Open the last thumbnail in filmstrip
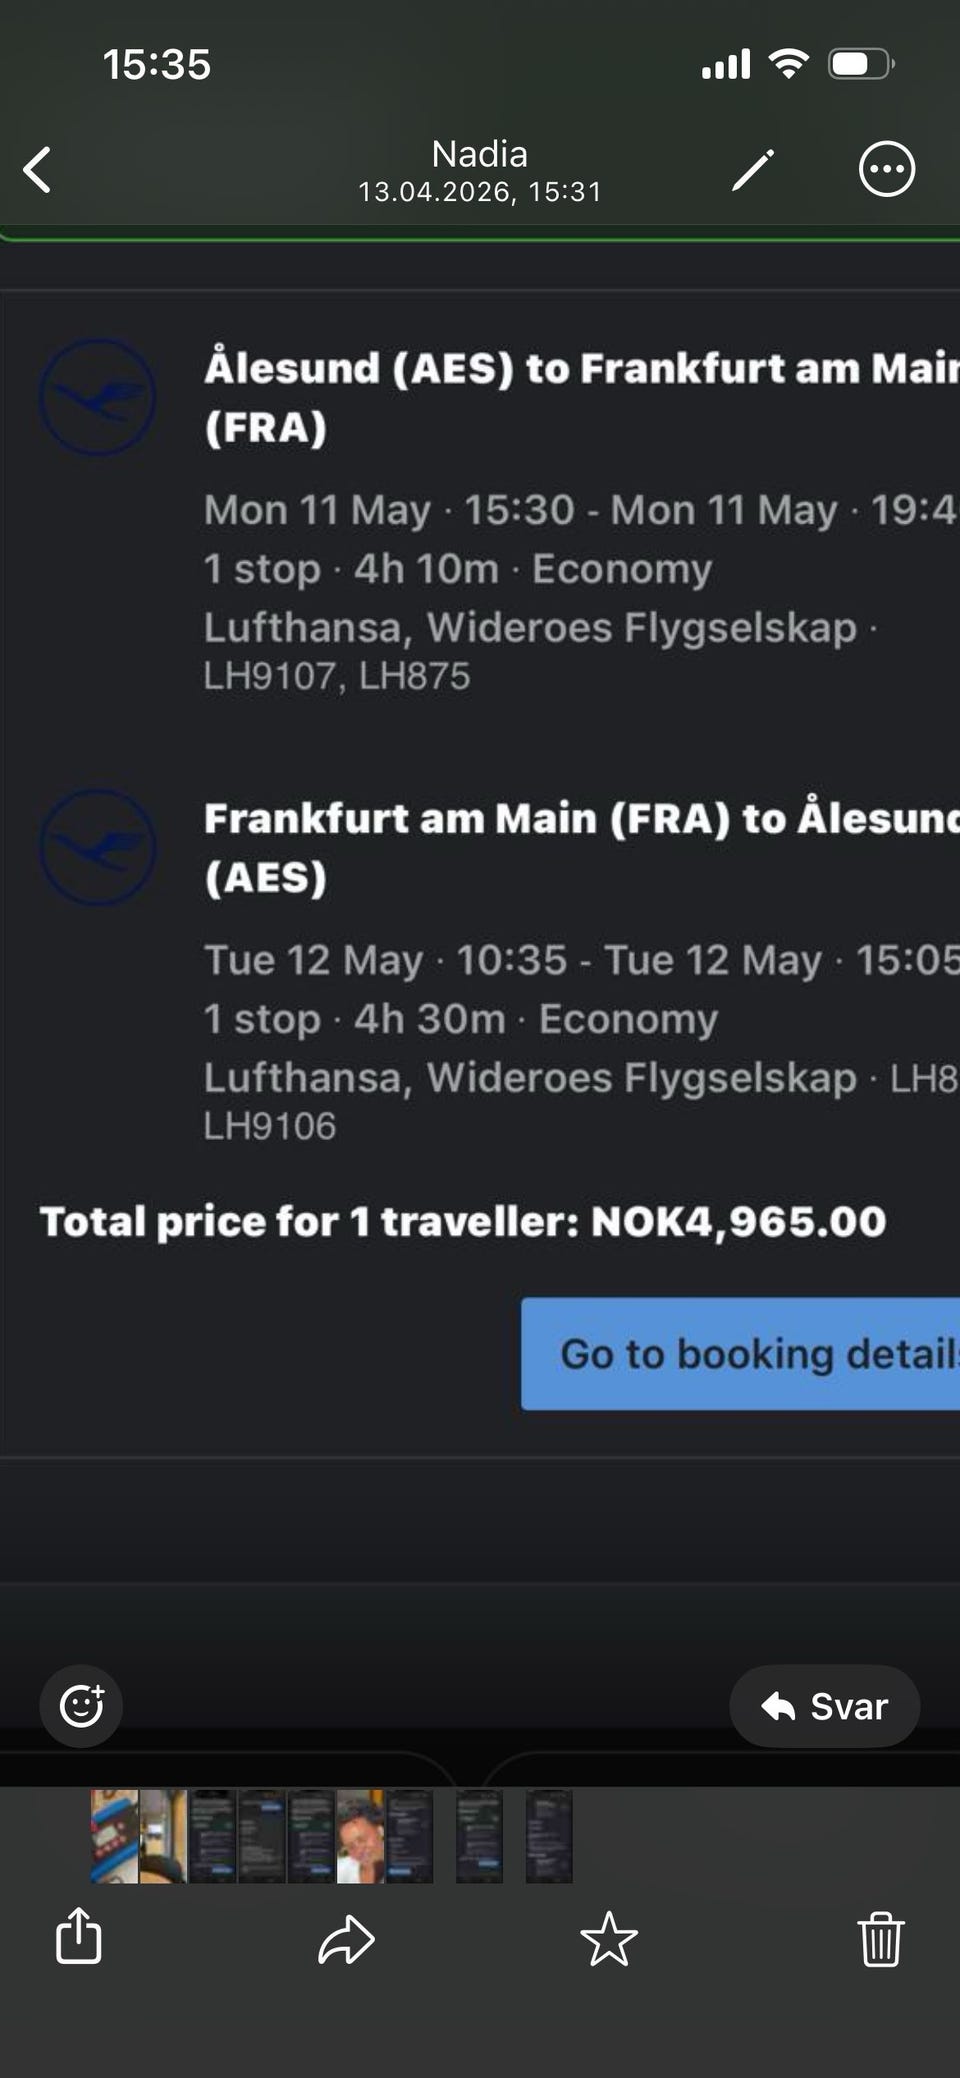The height and width of the screenshot is (2078, 960). [549, 1836]
